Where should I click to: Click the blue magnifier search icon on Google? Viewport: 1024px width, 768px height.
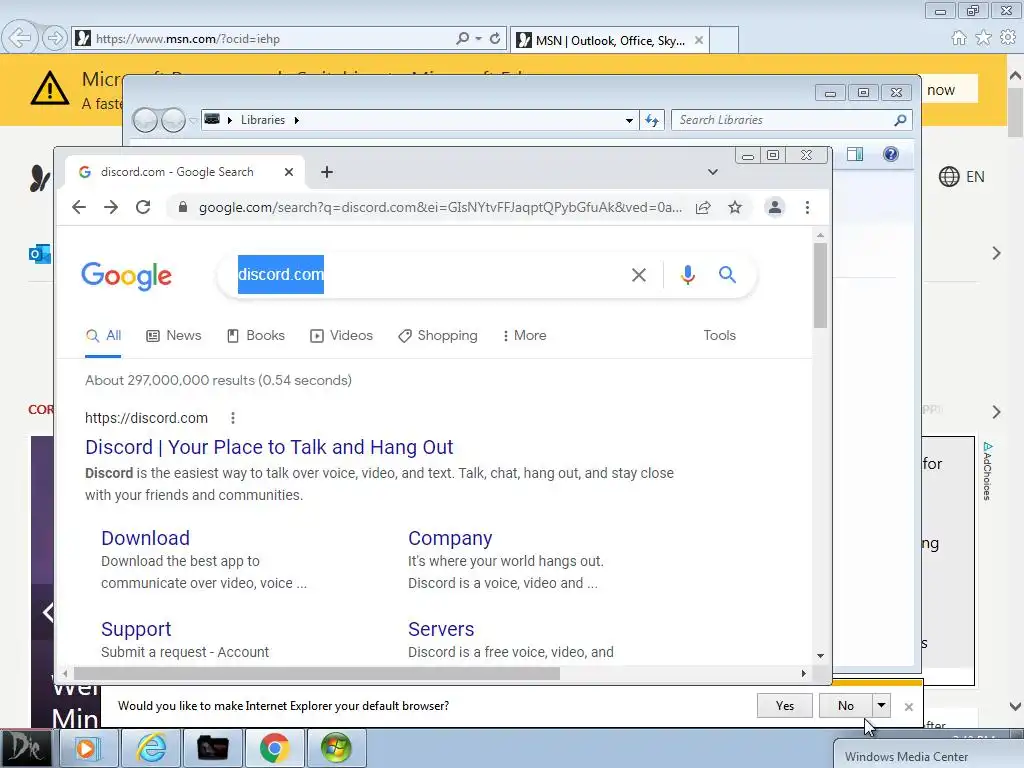coord(727,275)
